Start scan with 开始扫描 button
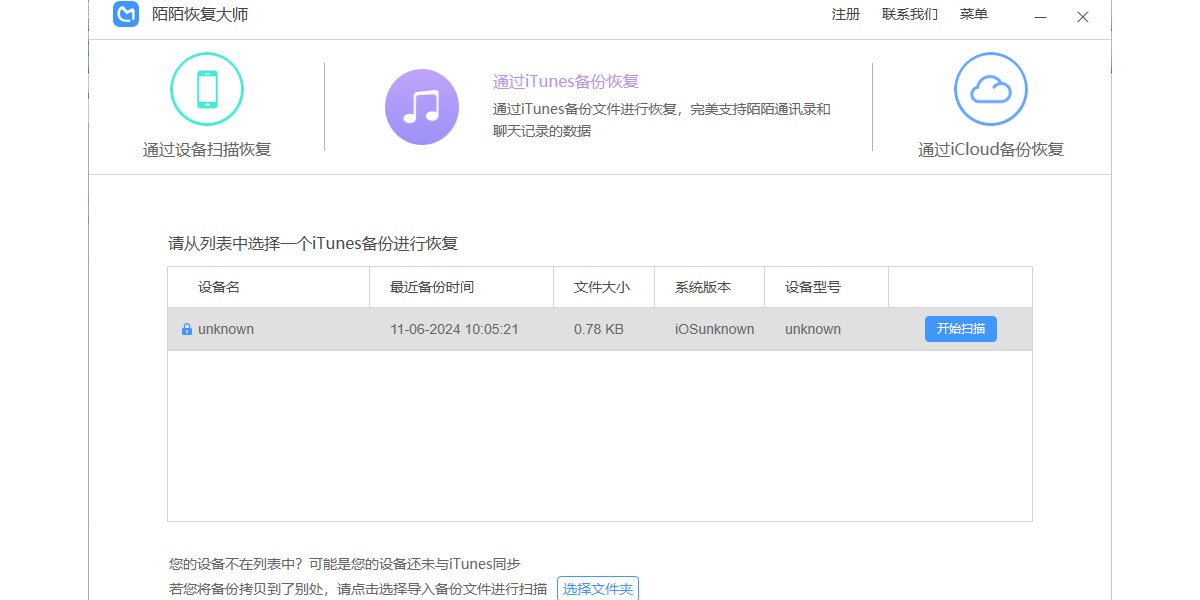This screenshot has width=1200, height=600. (961, 329)
